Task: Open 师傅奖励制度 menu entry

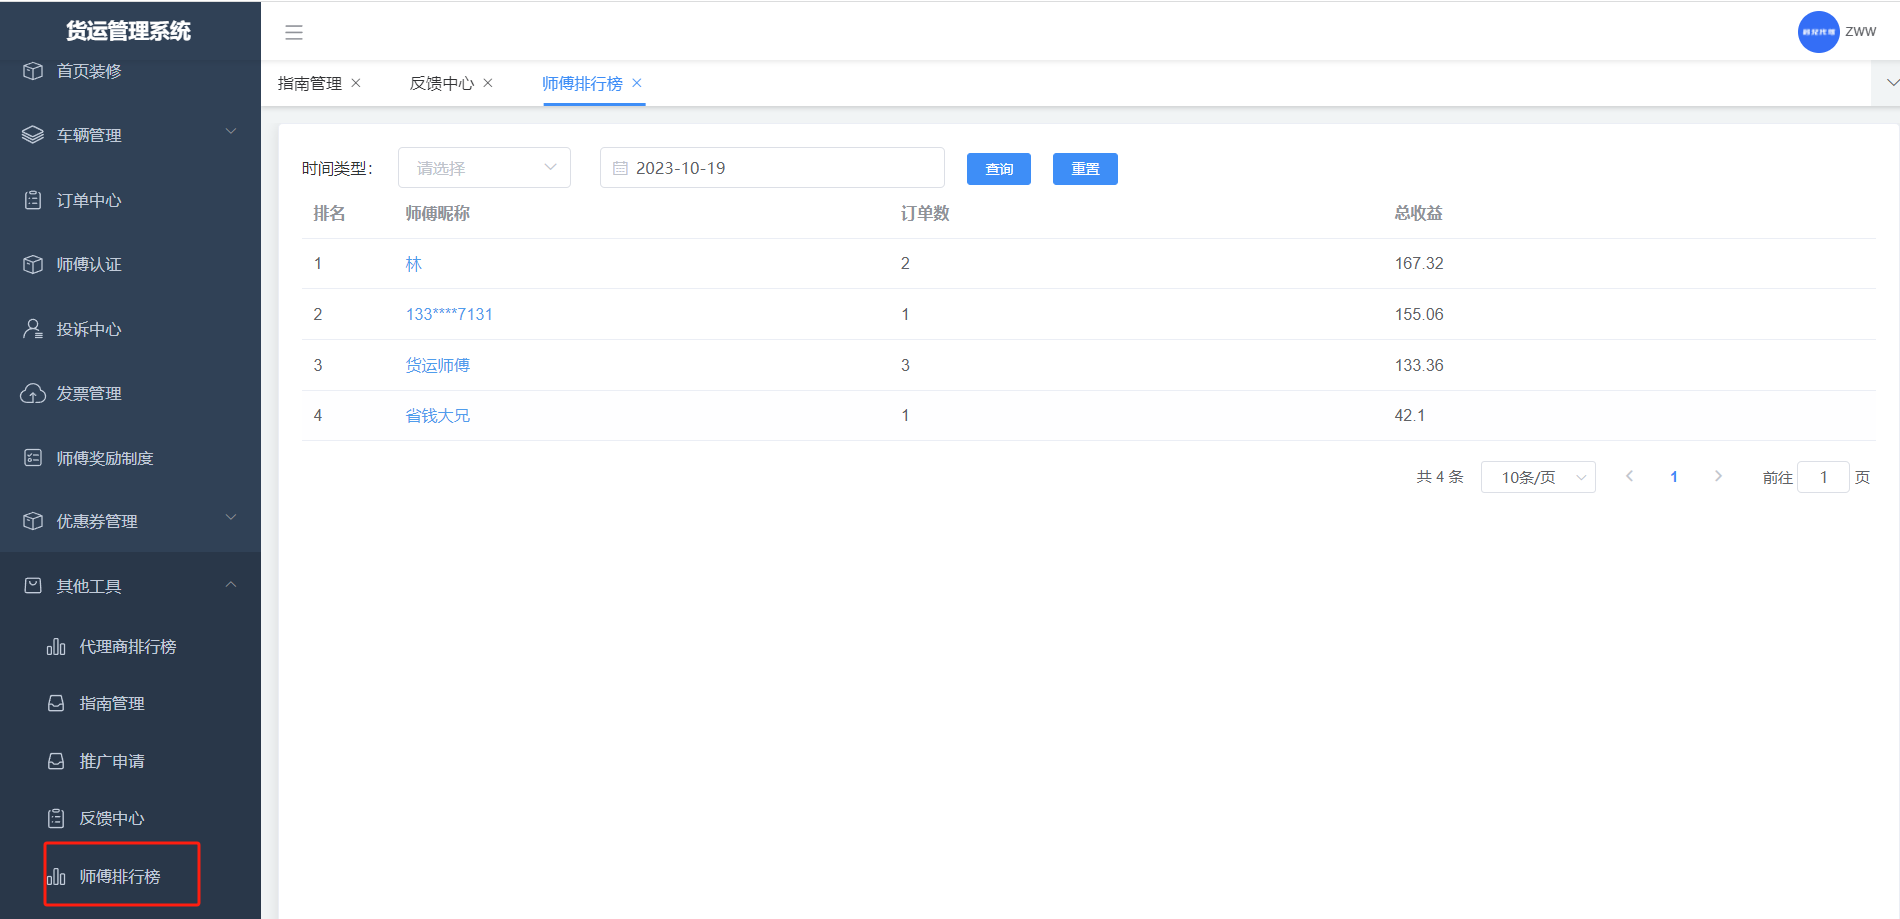Action: pos(104,458)
